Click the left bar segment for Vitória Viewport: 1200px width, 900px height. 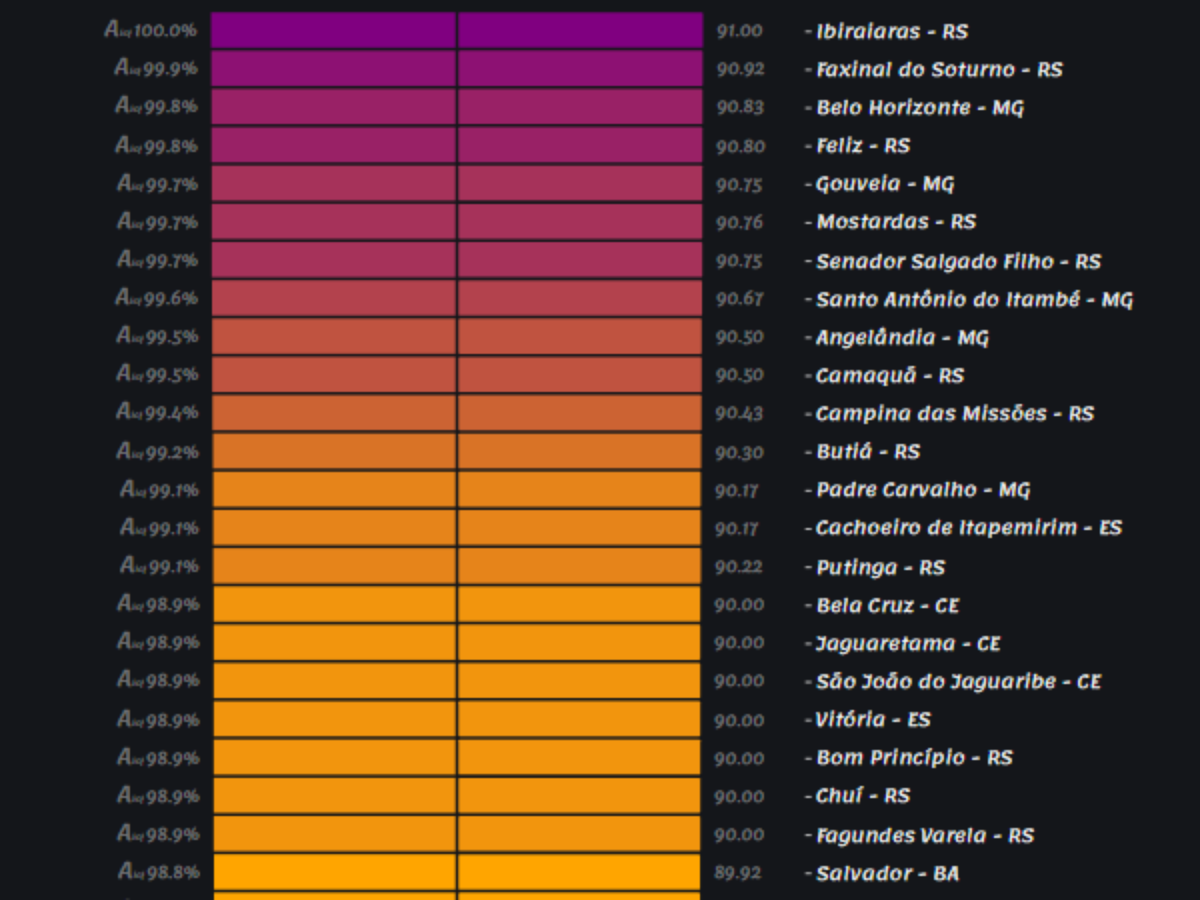tap(334, 719)
